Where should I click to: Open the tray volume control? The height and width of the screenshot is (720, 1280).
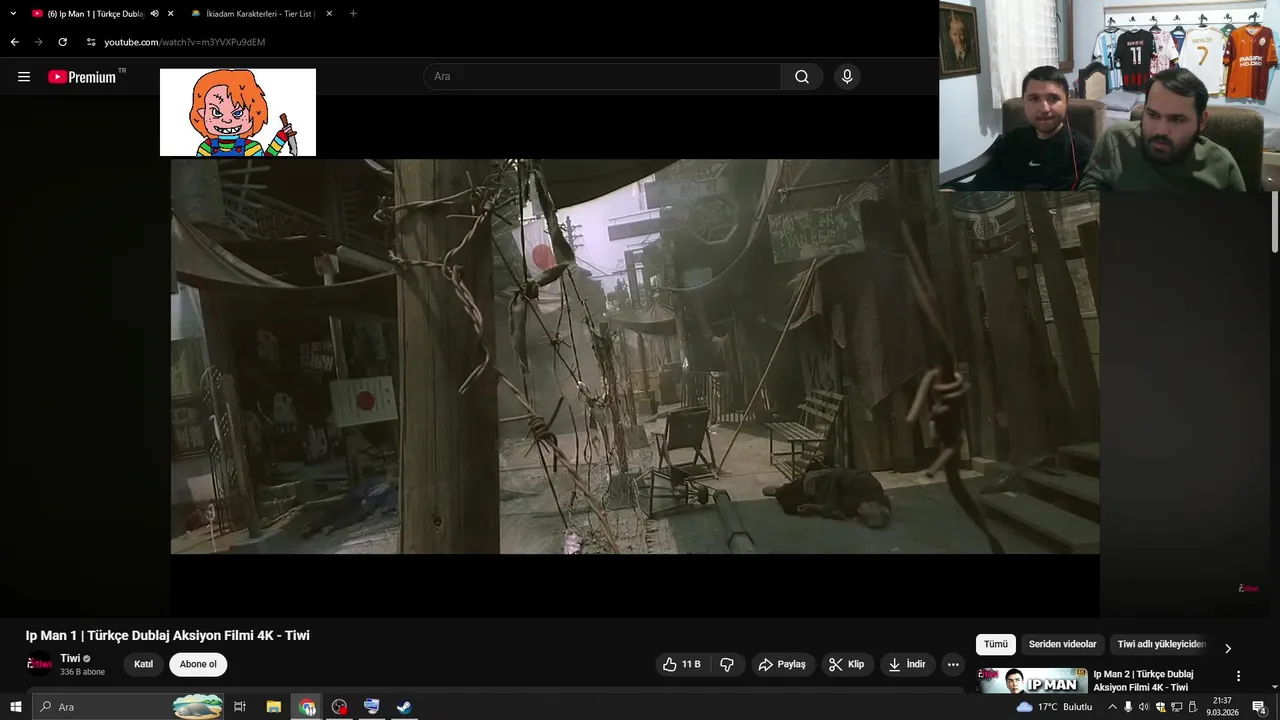coord(1144,707)
